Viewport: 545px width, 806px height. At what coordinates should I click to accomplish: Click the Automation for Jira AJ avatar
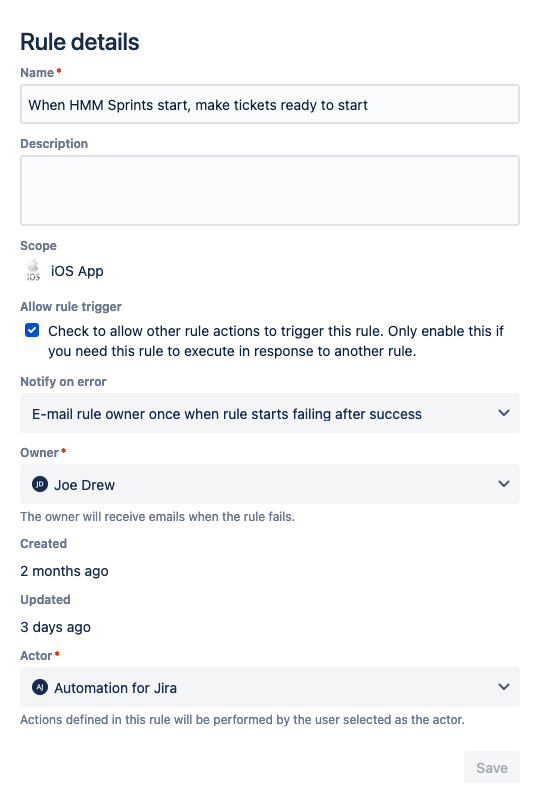click(x=40, y=687)
